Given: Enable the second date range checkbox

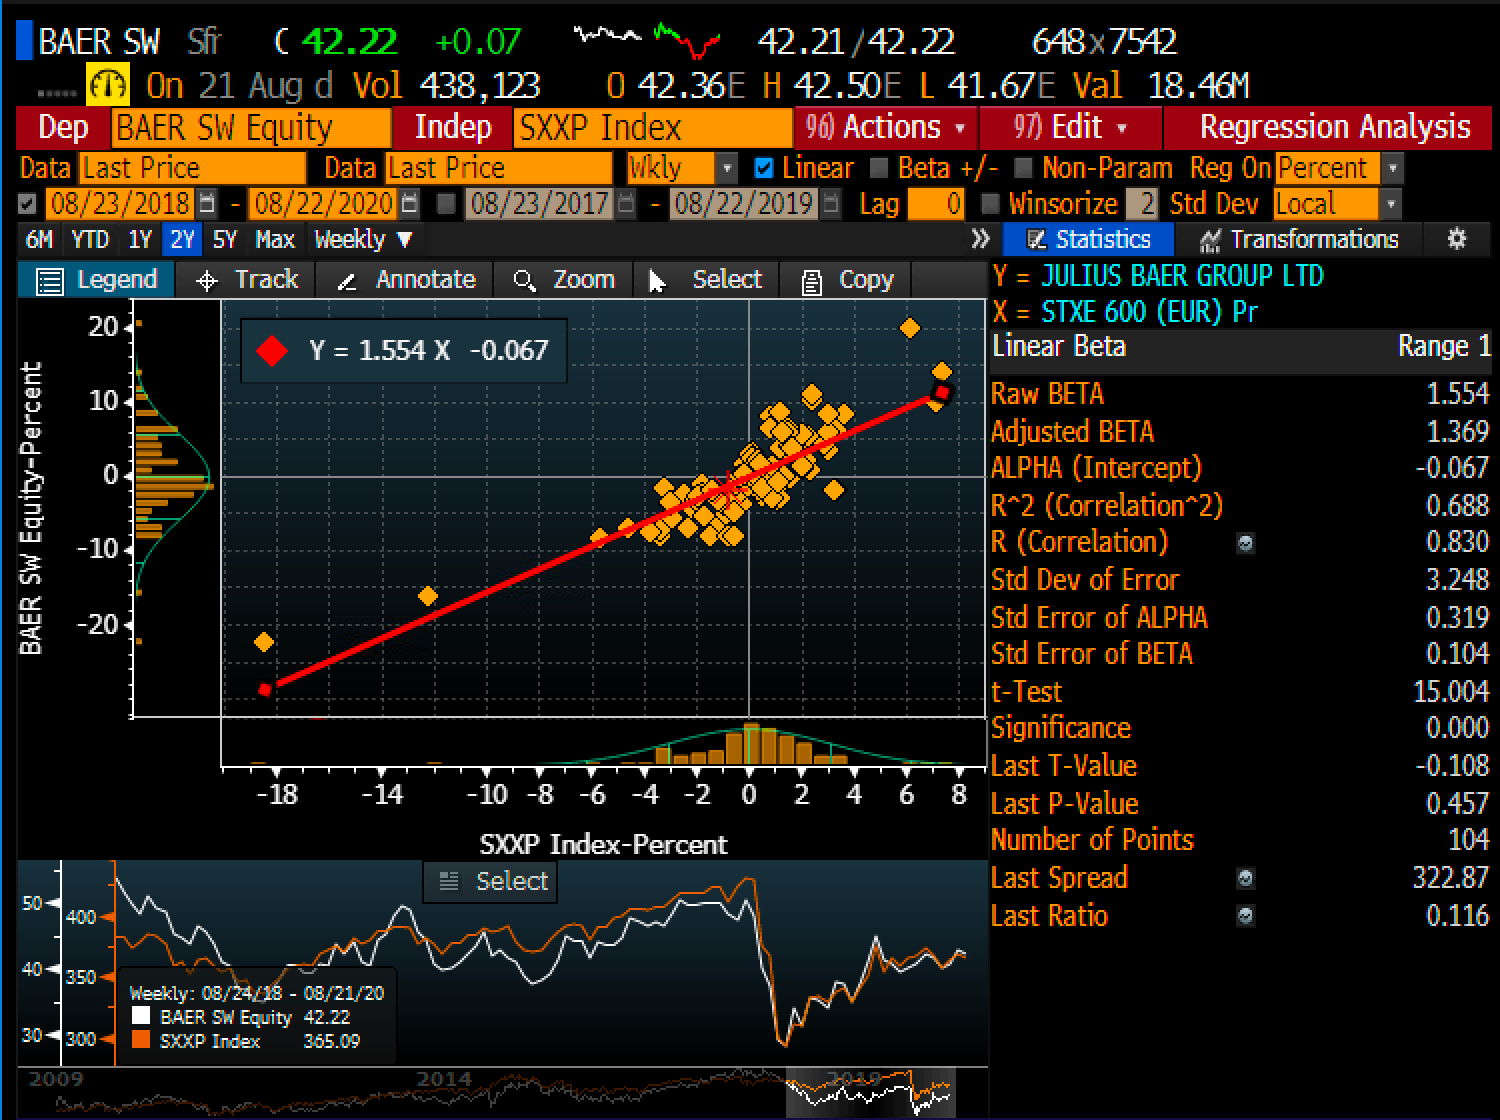Looking at the screenshot, I should pyautogui.click(x=448, y=204).
